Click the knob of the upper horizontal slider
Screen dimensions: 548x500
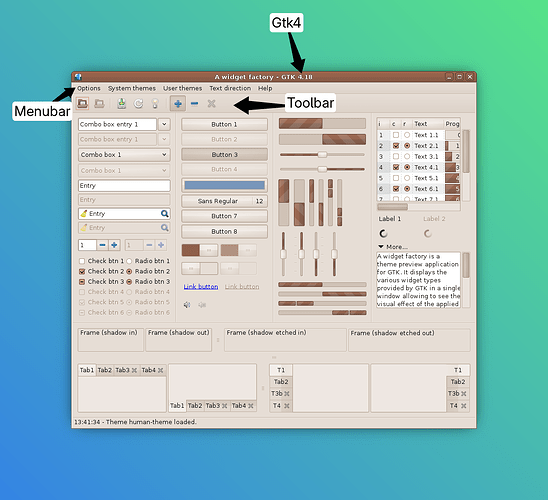tap(322, 154)
